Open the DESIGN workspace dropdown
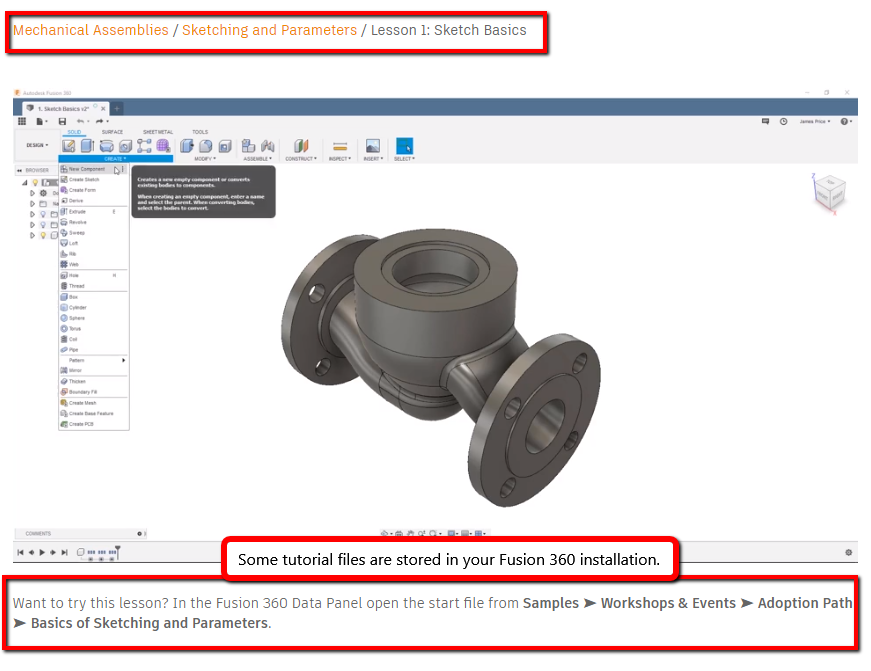 (37, 146)
